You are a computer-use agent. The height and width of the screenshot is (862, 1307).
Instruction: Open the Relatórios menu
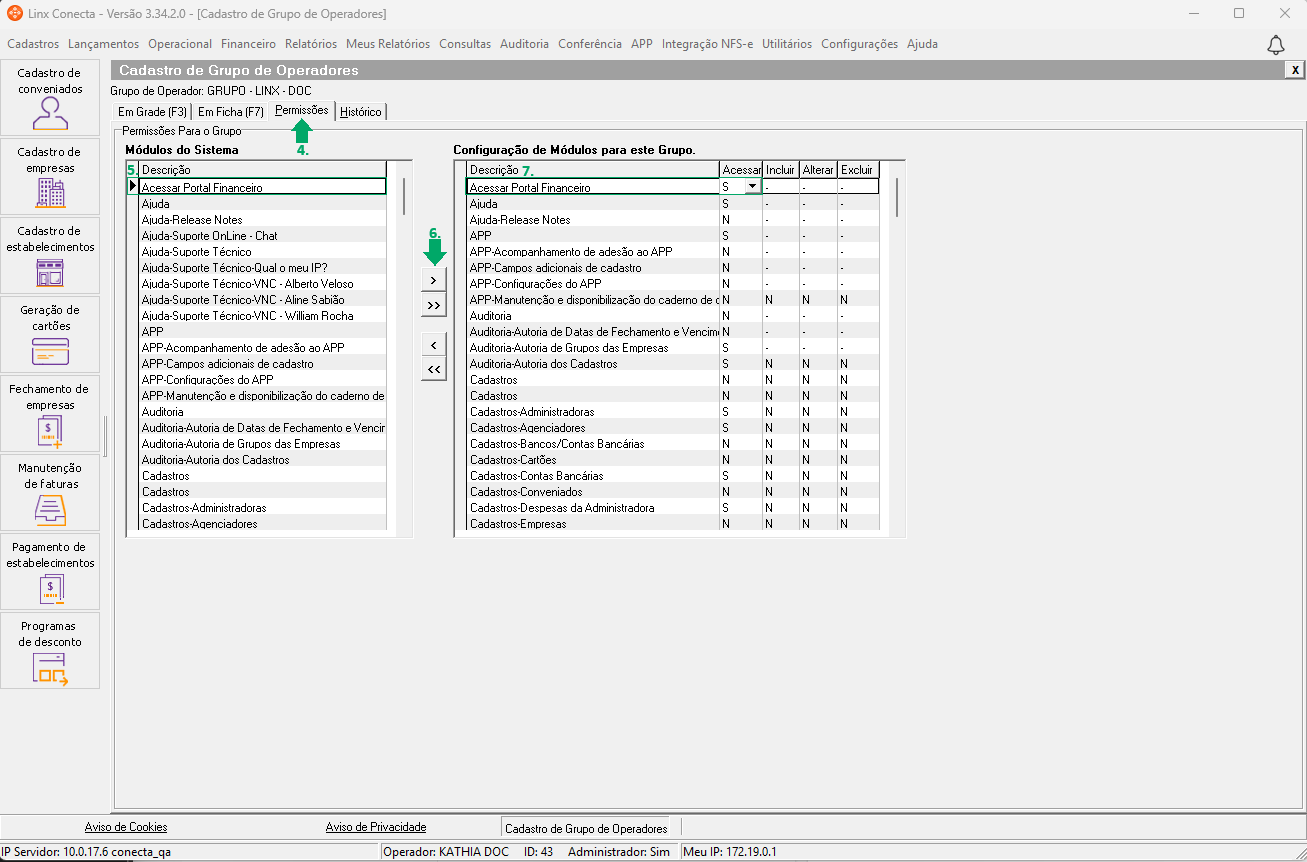pos(311,44)
